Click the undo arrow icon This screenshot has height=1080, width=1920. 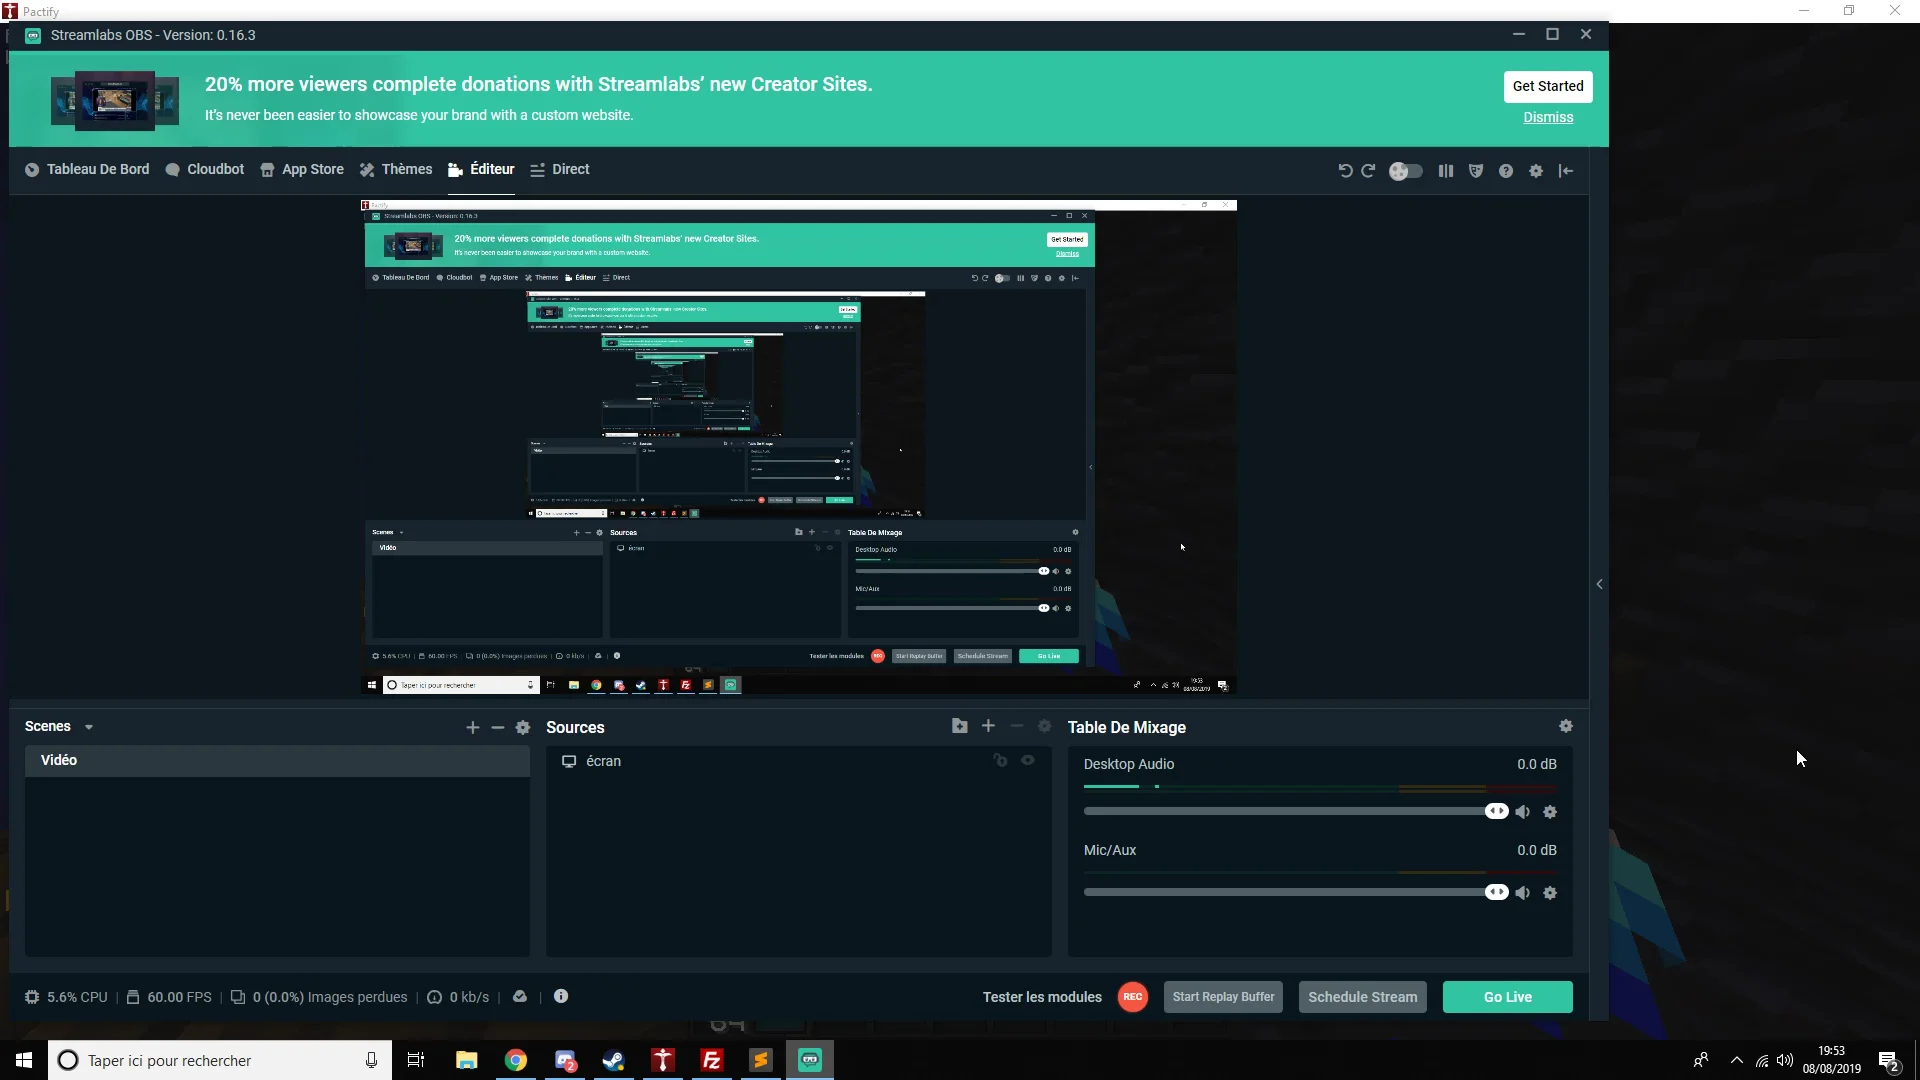(1345, 171)
